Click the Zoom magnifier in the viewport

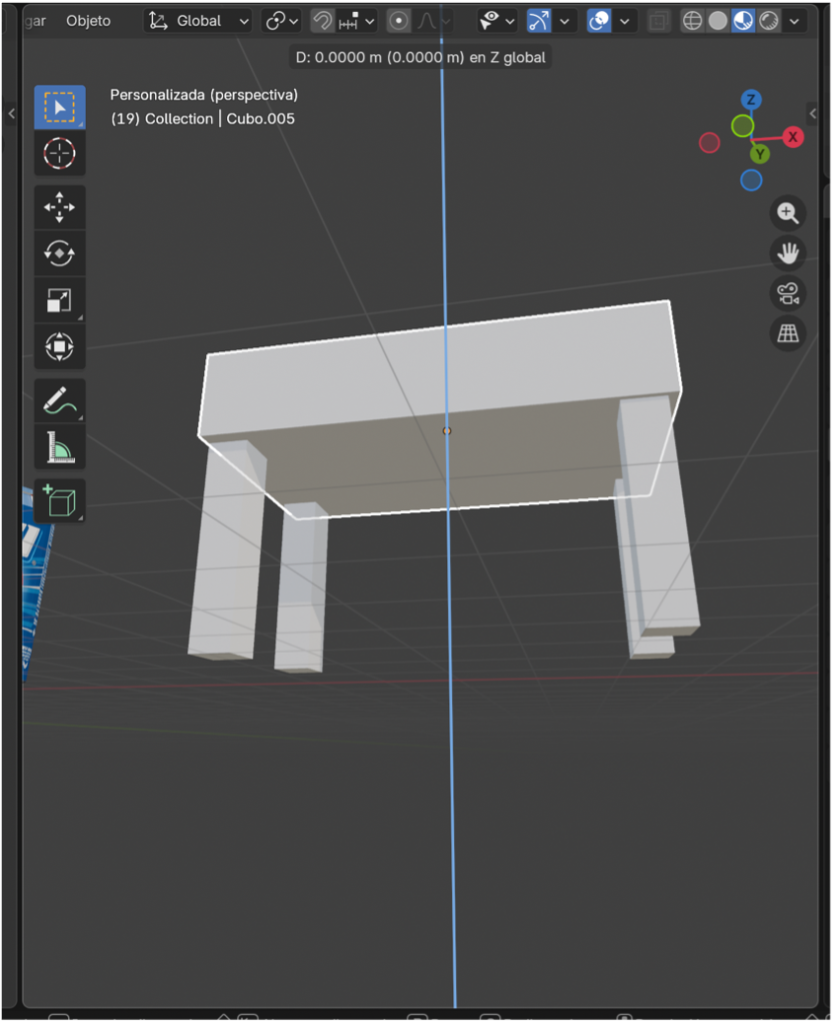tap(788, 213)
